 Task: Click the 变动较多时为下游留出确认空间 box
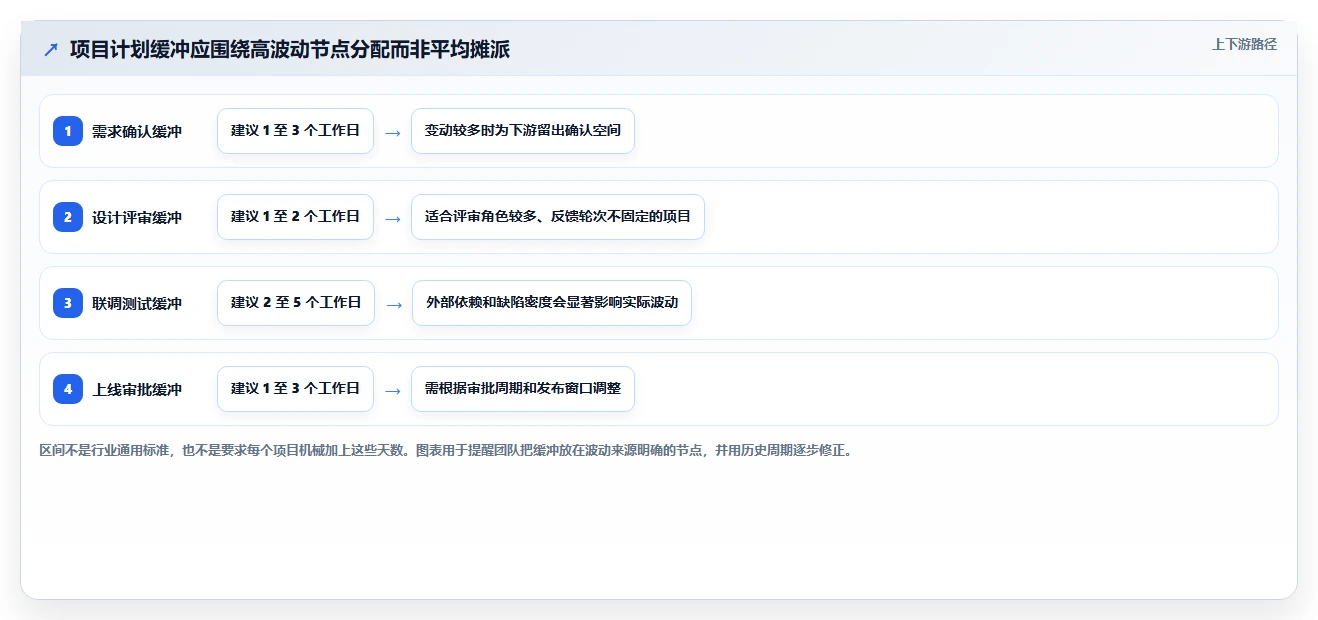click(x=523, y=131)
